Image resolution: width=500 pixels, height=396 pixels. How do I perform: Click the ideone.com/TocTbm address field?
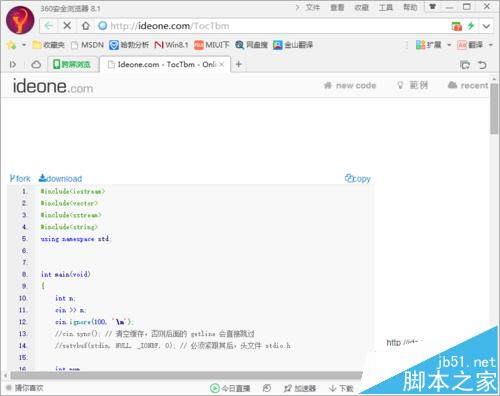[x=267, y=26]
